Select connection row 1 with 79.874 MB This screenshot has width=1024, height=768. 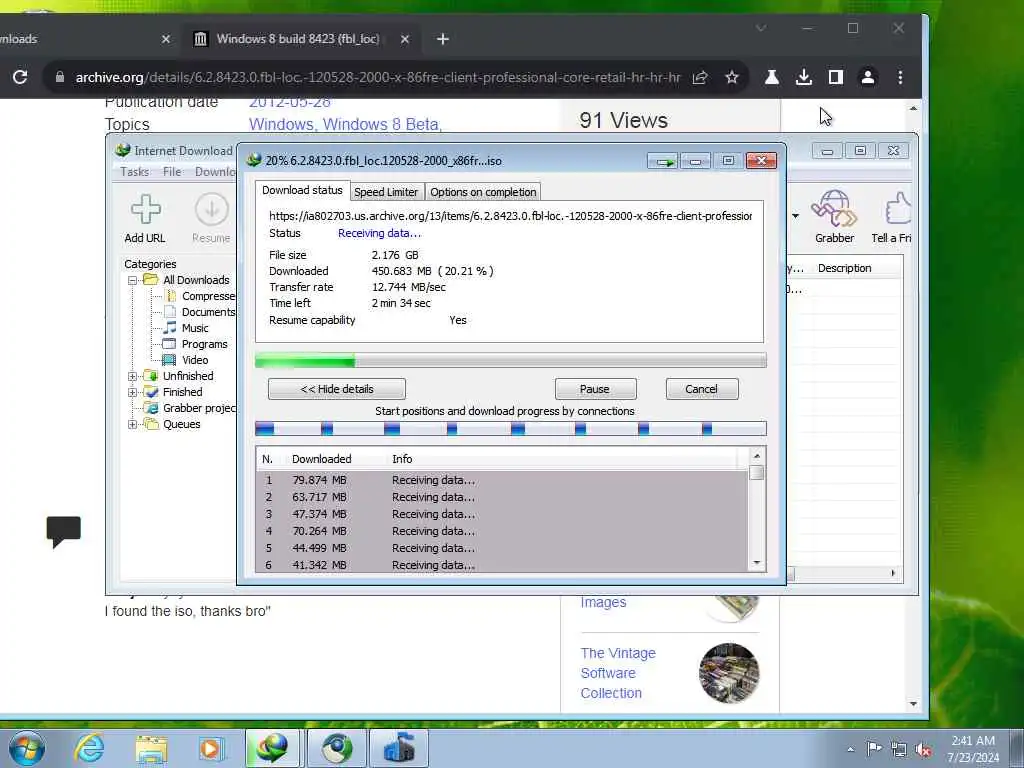pyautogui.click(x=502, y=480)
